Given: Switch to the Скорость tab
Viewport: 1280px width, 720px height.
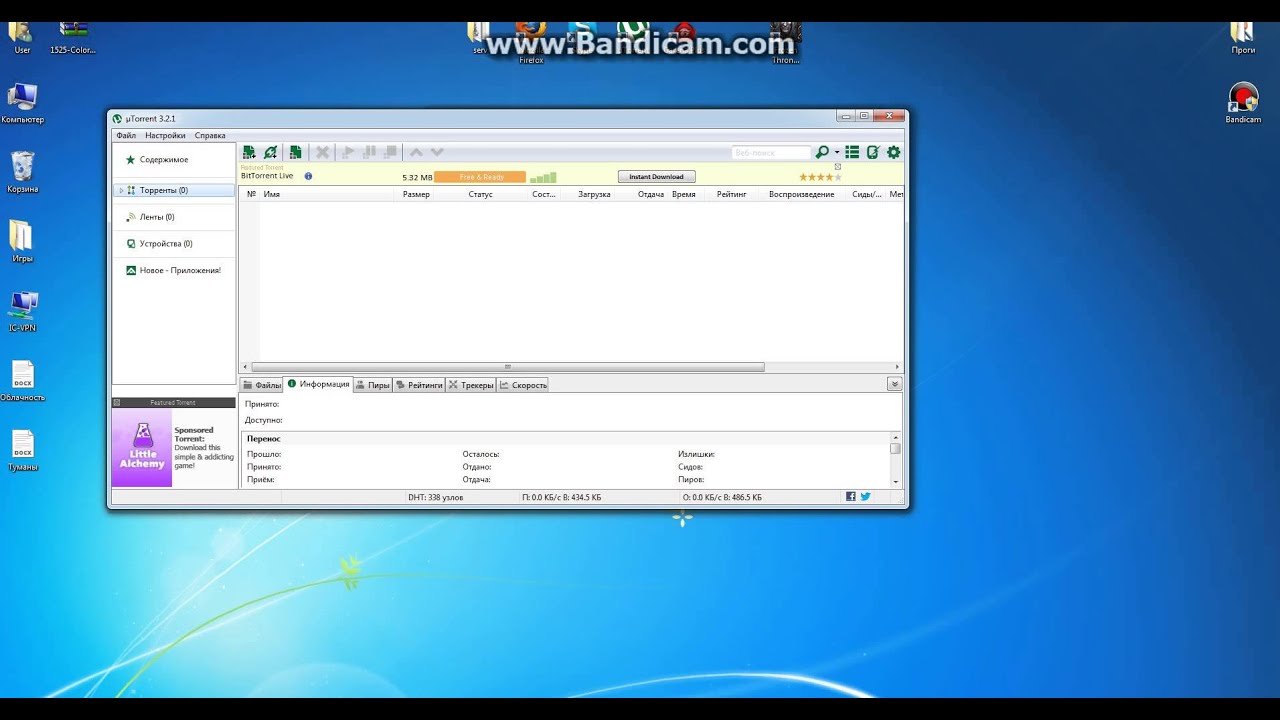Looking at the screenshot, I should (x=523, y=385).
